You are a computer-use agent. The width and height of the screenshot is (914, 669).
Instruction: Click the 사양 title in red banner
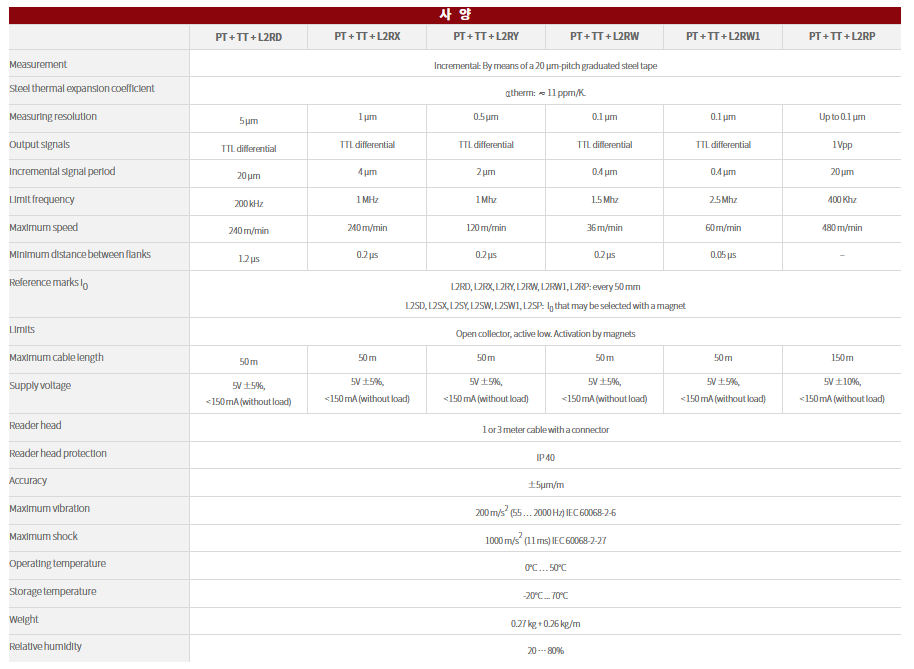[x=455, y=15]
